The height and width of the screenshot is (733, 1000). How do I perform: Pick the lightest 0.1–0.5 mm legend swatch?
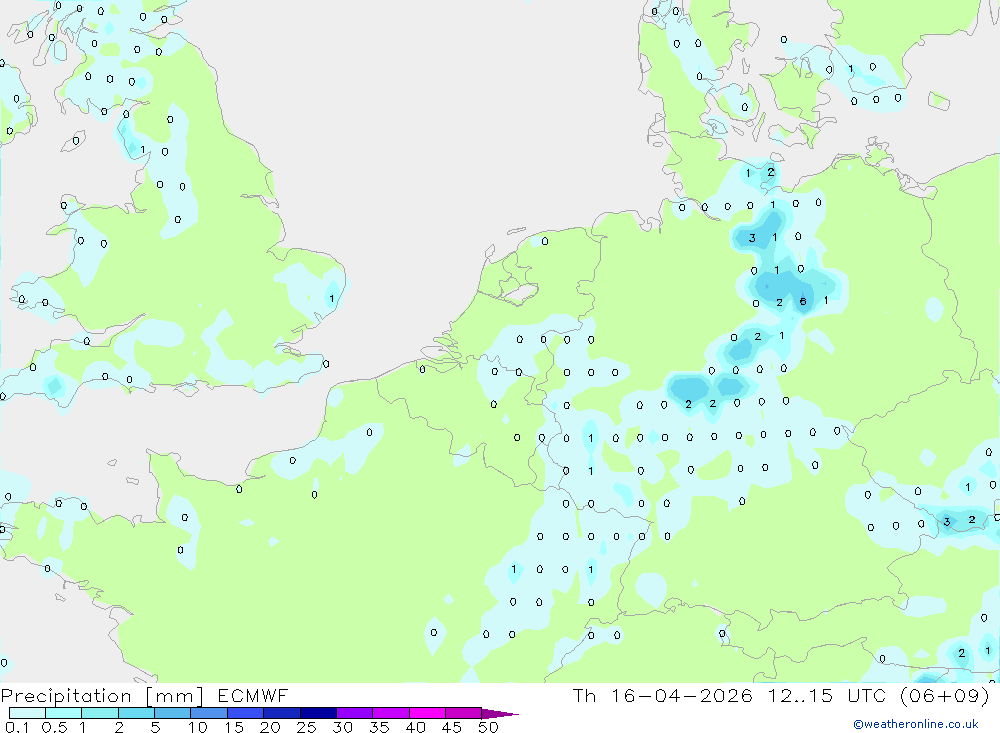point(27,713)
